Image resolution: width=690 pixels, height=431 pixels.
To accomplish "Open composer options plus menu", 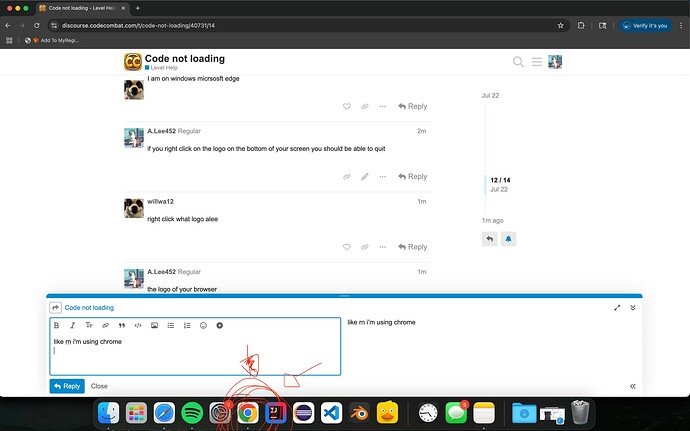I will [x=220, y=325].
